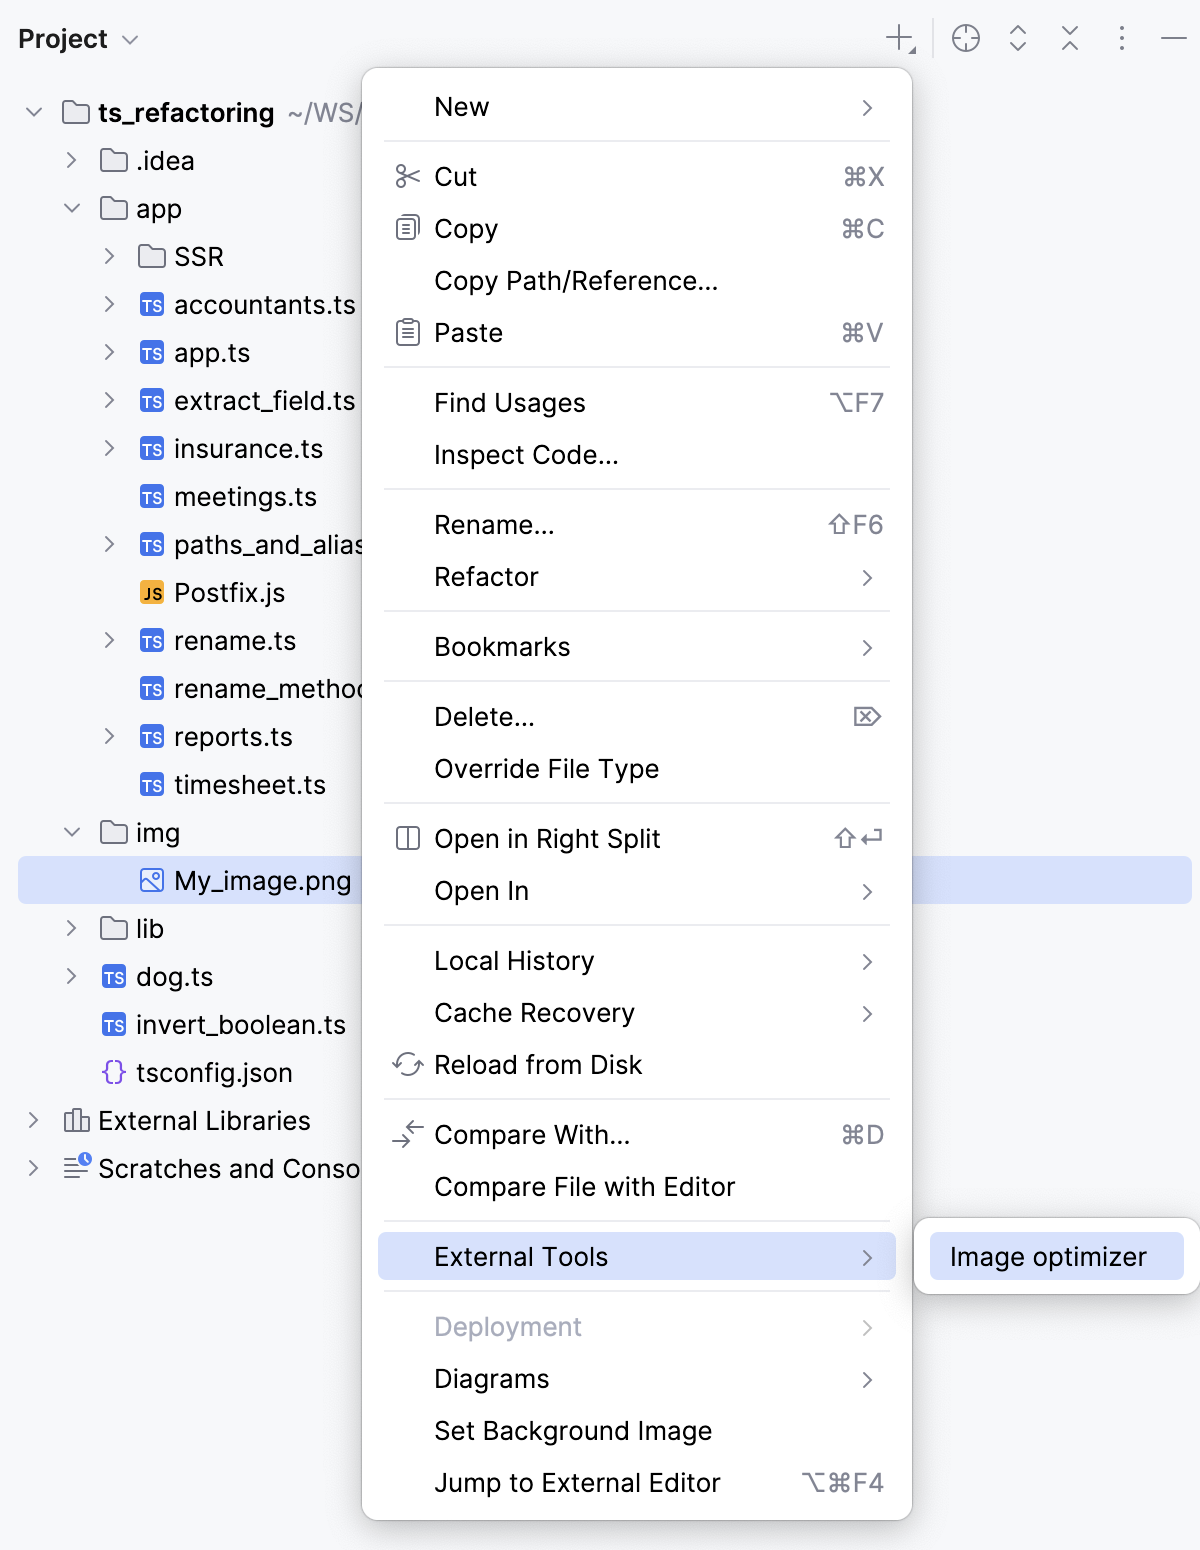
Task: Click the TypeScript icon beside app.ts
Action: [x=151, y=352]
